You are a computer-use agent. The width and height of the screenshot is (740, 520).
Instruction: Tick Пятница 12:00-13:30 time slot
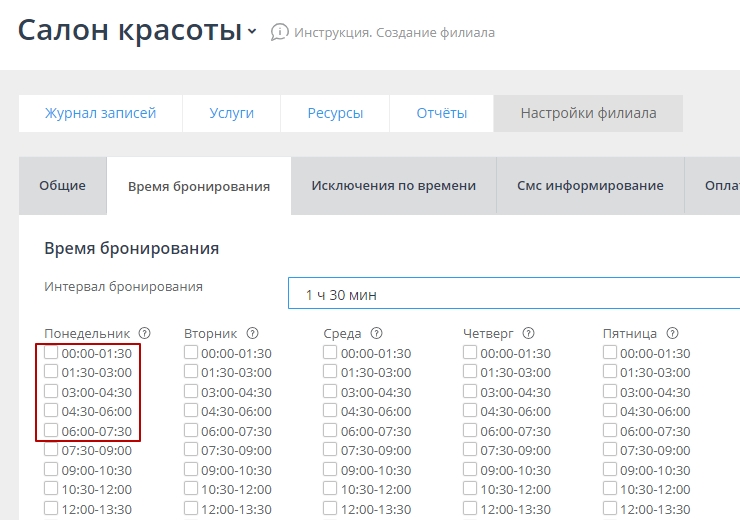(610, 509)
